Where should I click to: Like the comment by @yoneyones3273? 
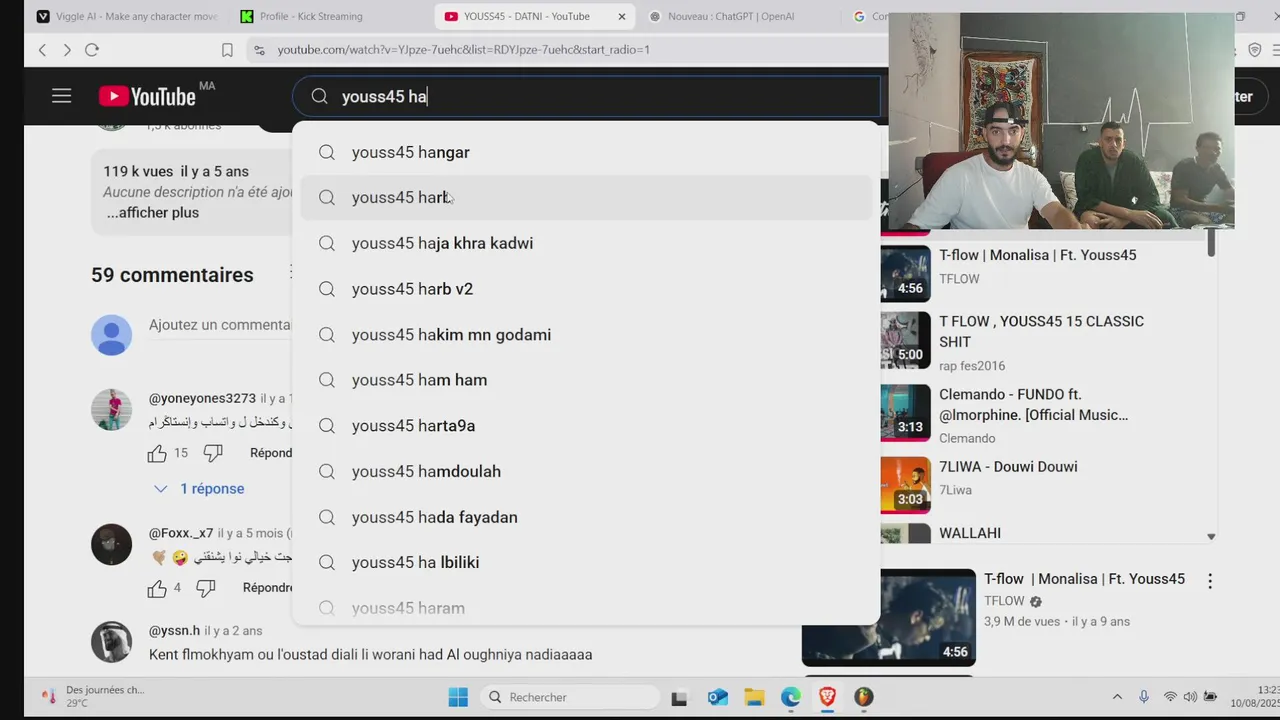tap(157, 453)
